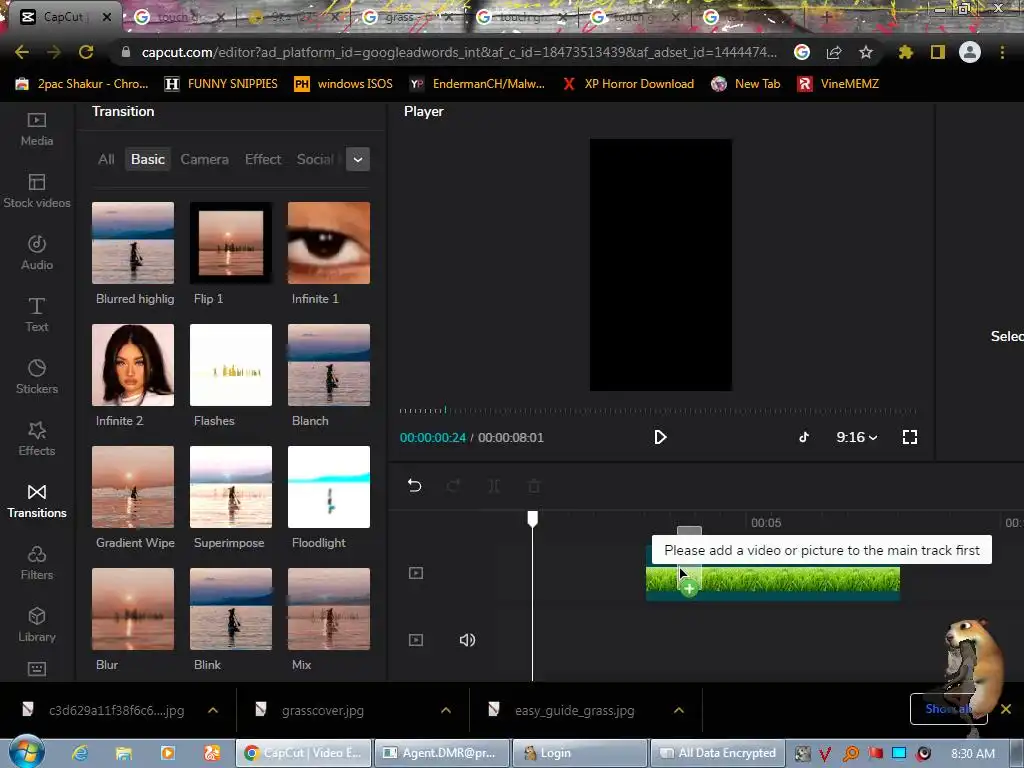1024x768 pixels.
Task: Reload the CapCut page
Action: [86, 52]
